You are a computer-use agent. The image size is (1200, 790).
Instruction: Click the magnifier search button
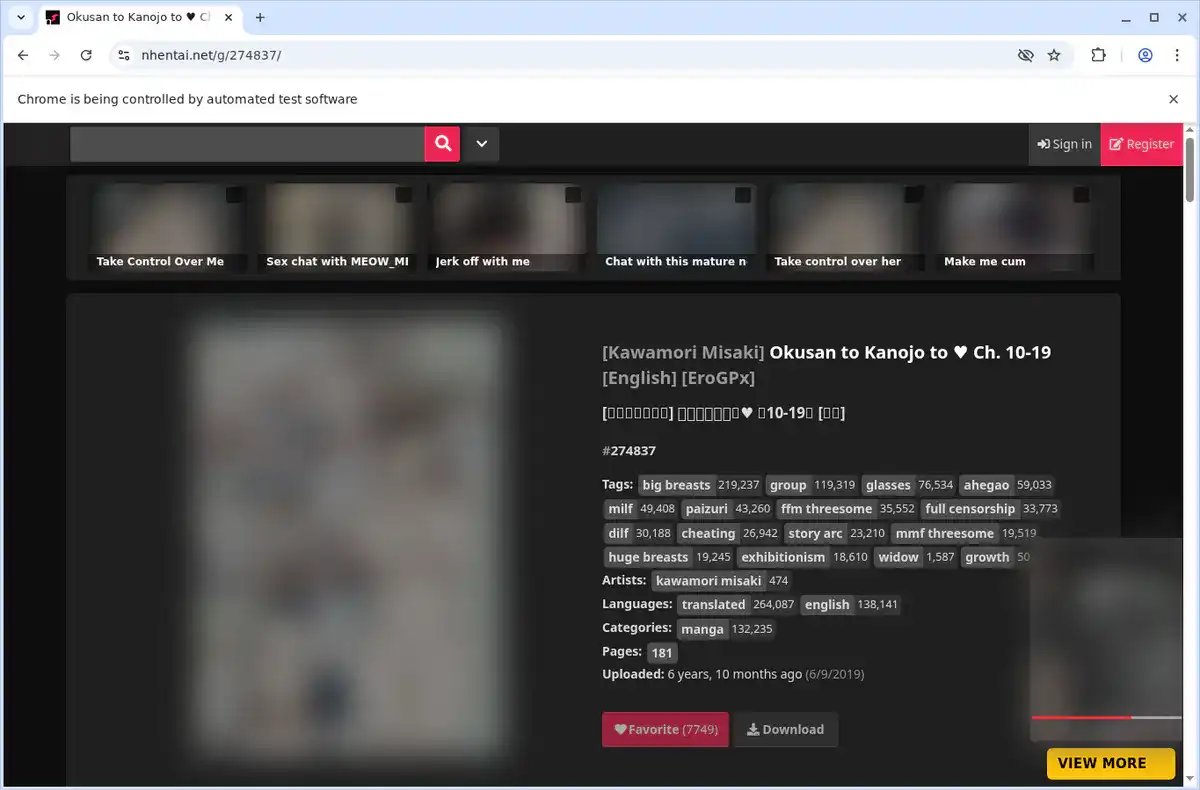[x=442, y=144]
